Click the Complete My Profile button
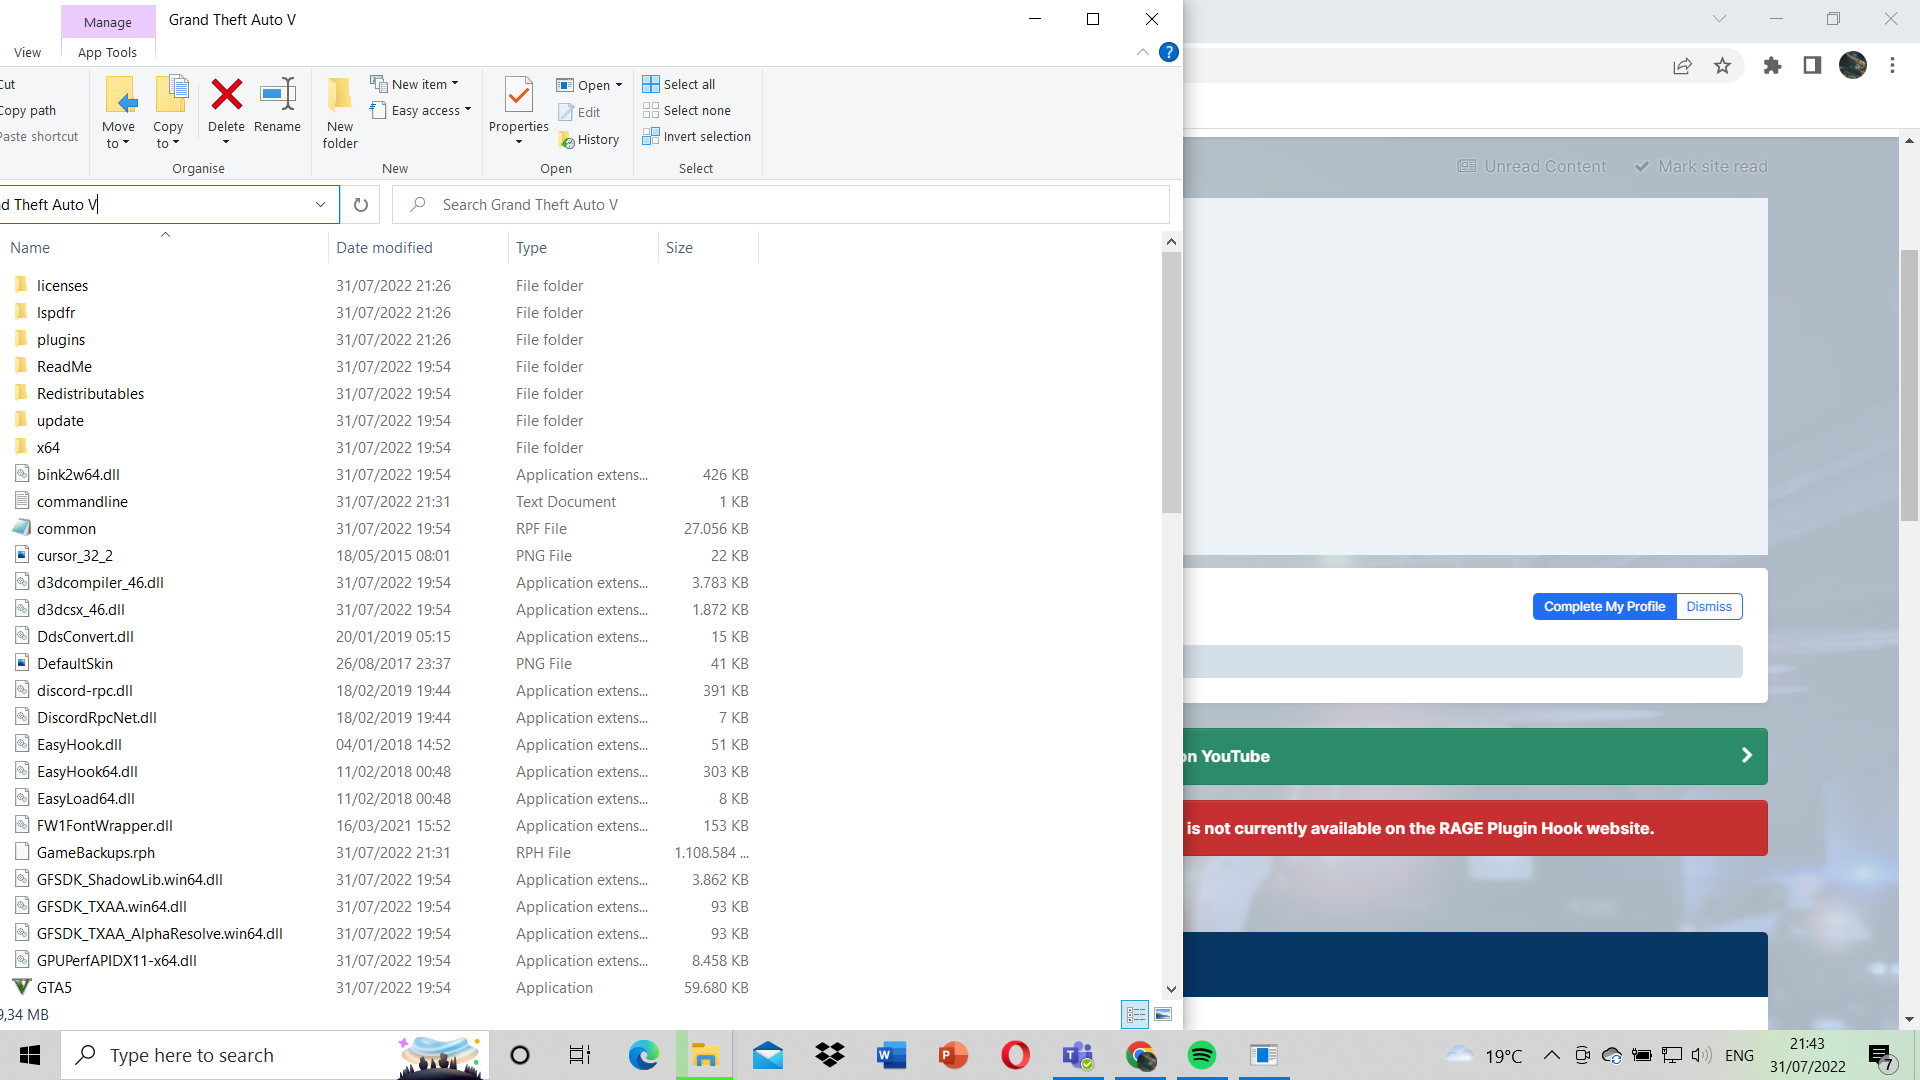Screen dimensions: 1920x1080 click(x=1603, y=607)
